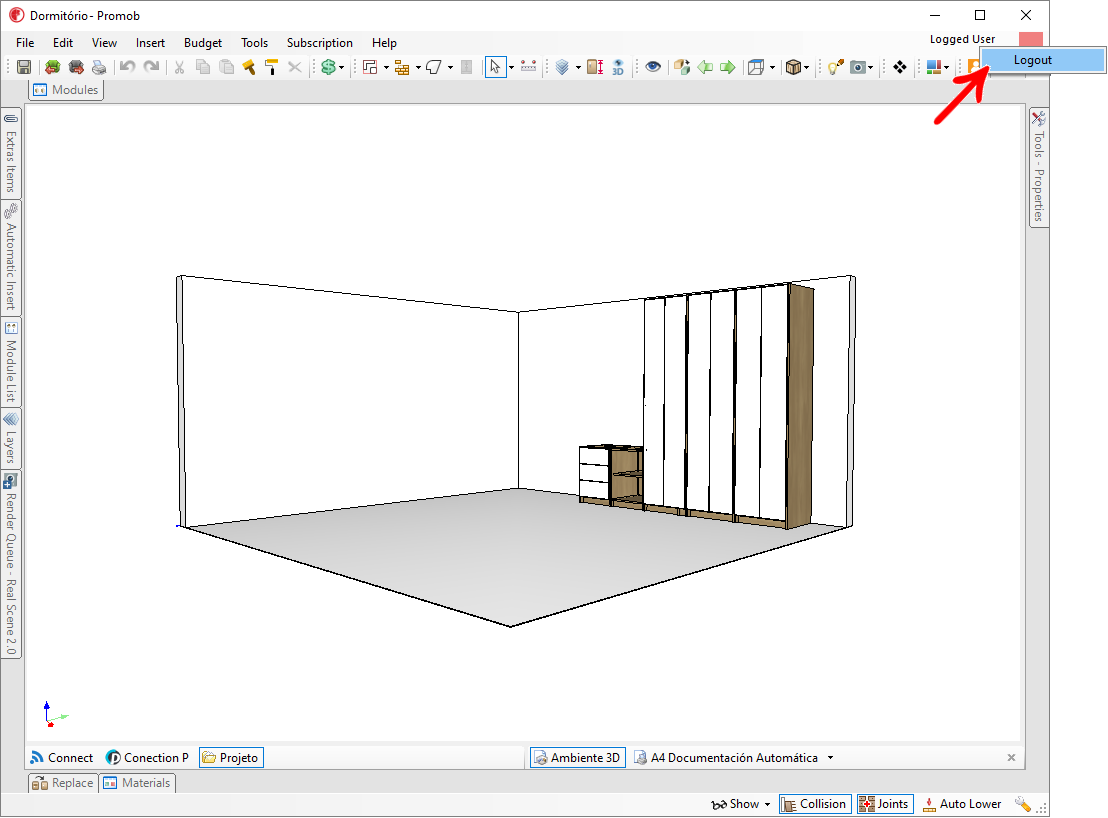The image size is (1108, 818).
Task: Toggle the Collision option
Action: pos(815,804)
